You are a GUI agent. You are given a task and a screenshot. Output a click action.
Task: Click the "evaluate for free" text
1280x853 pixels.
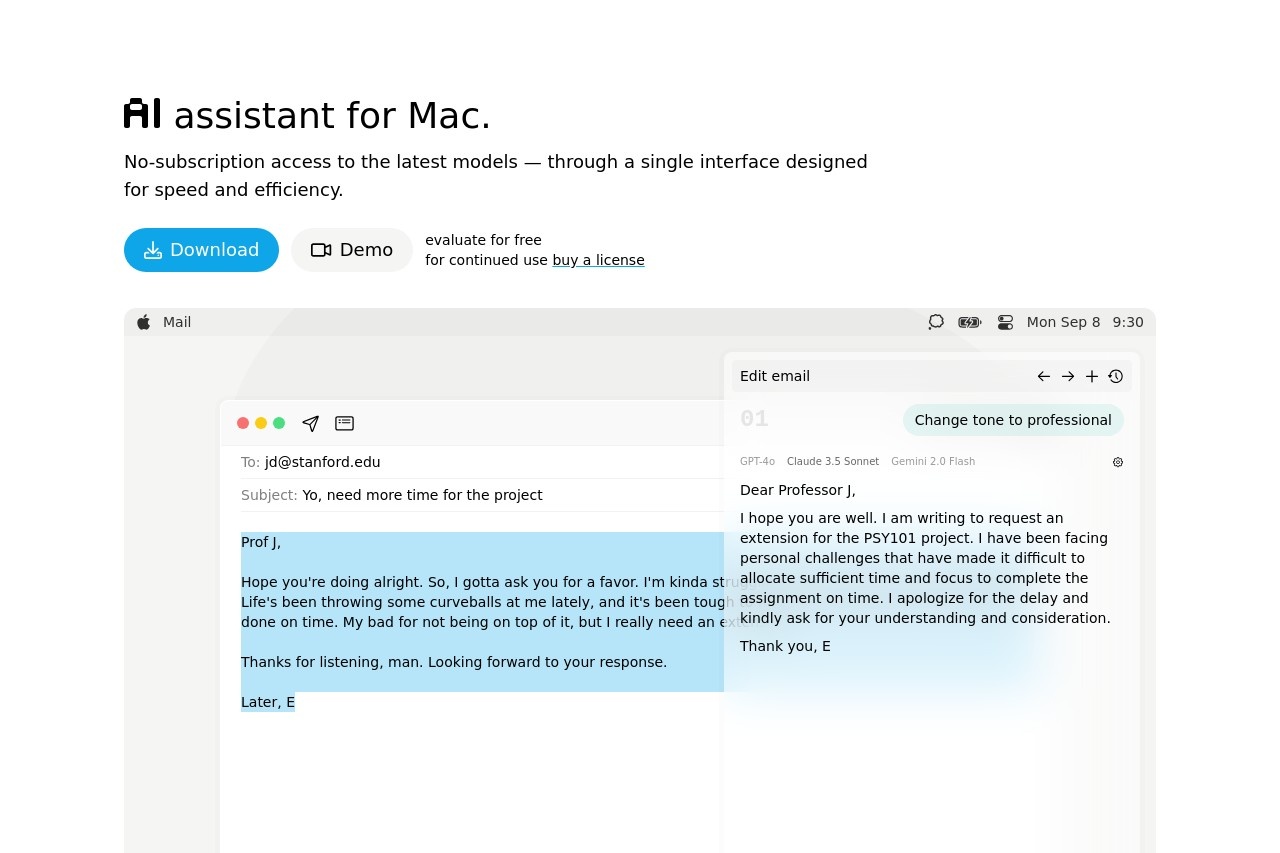coord(483,240)
